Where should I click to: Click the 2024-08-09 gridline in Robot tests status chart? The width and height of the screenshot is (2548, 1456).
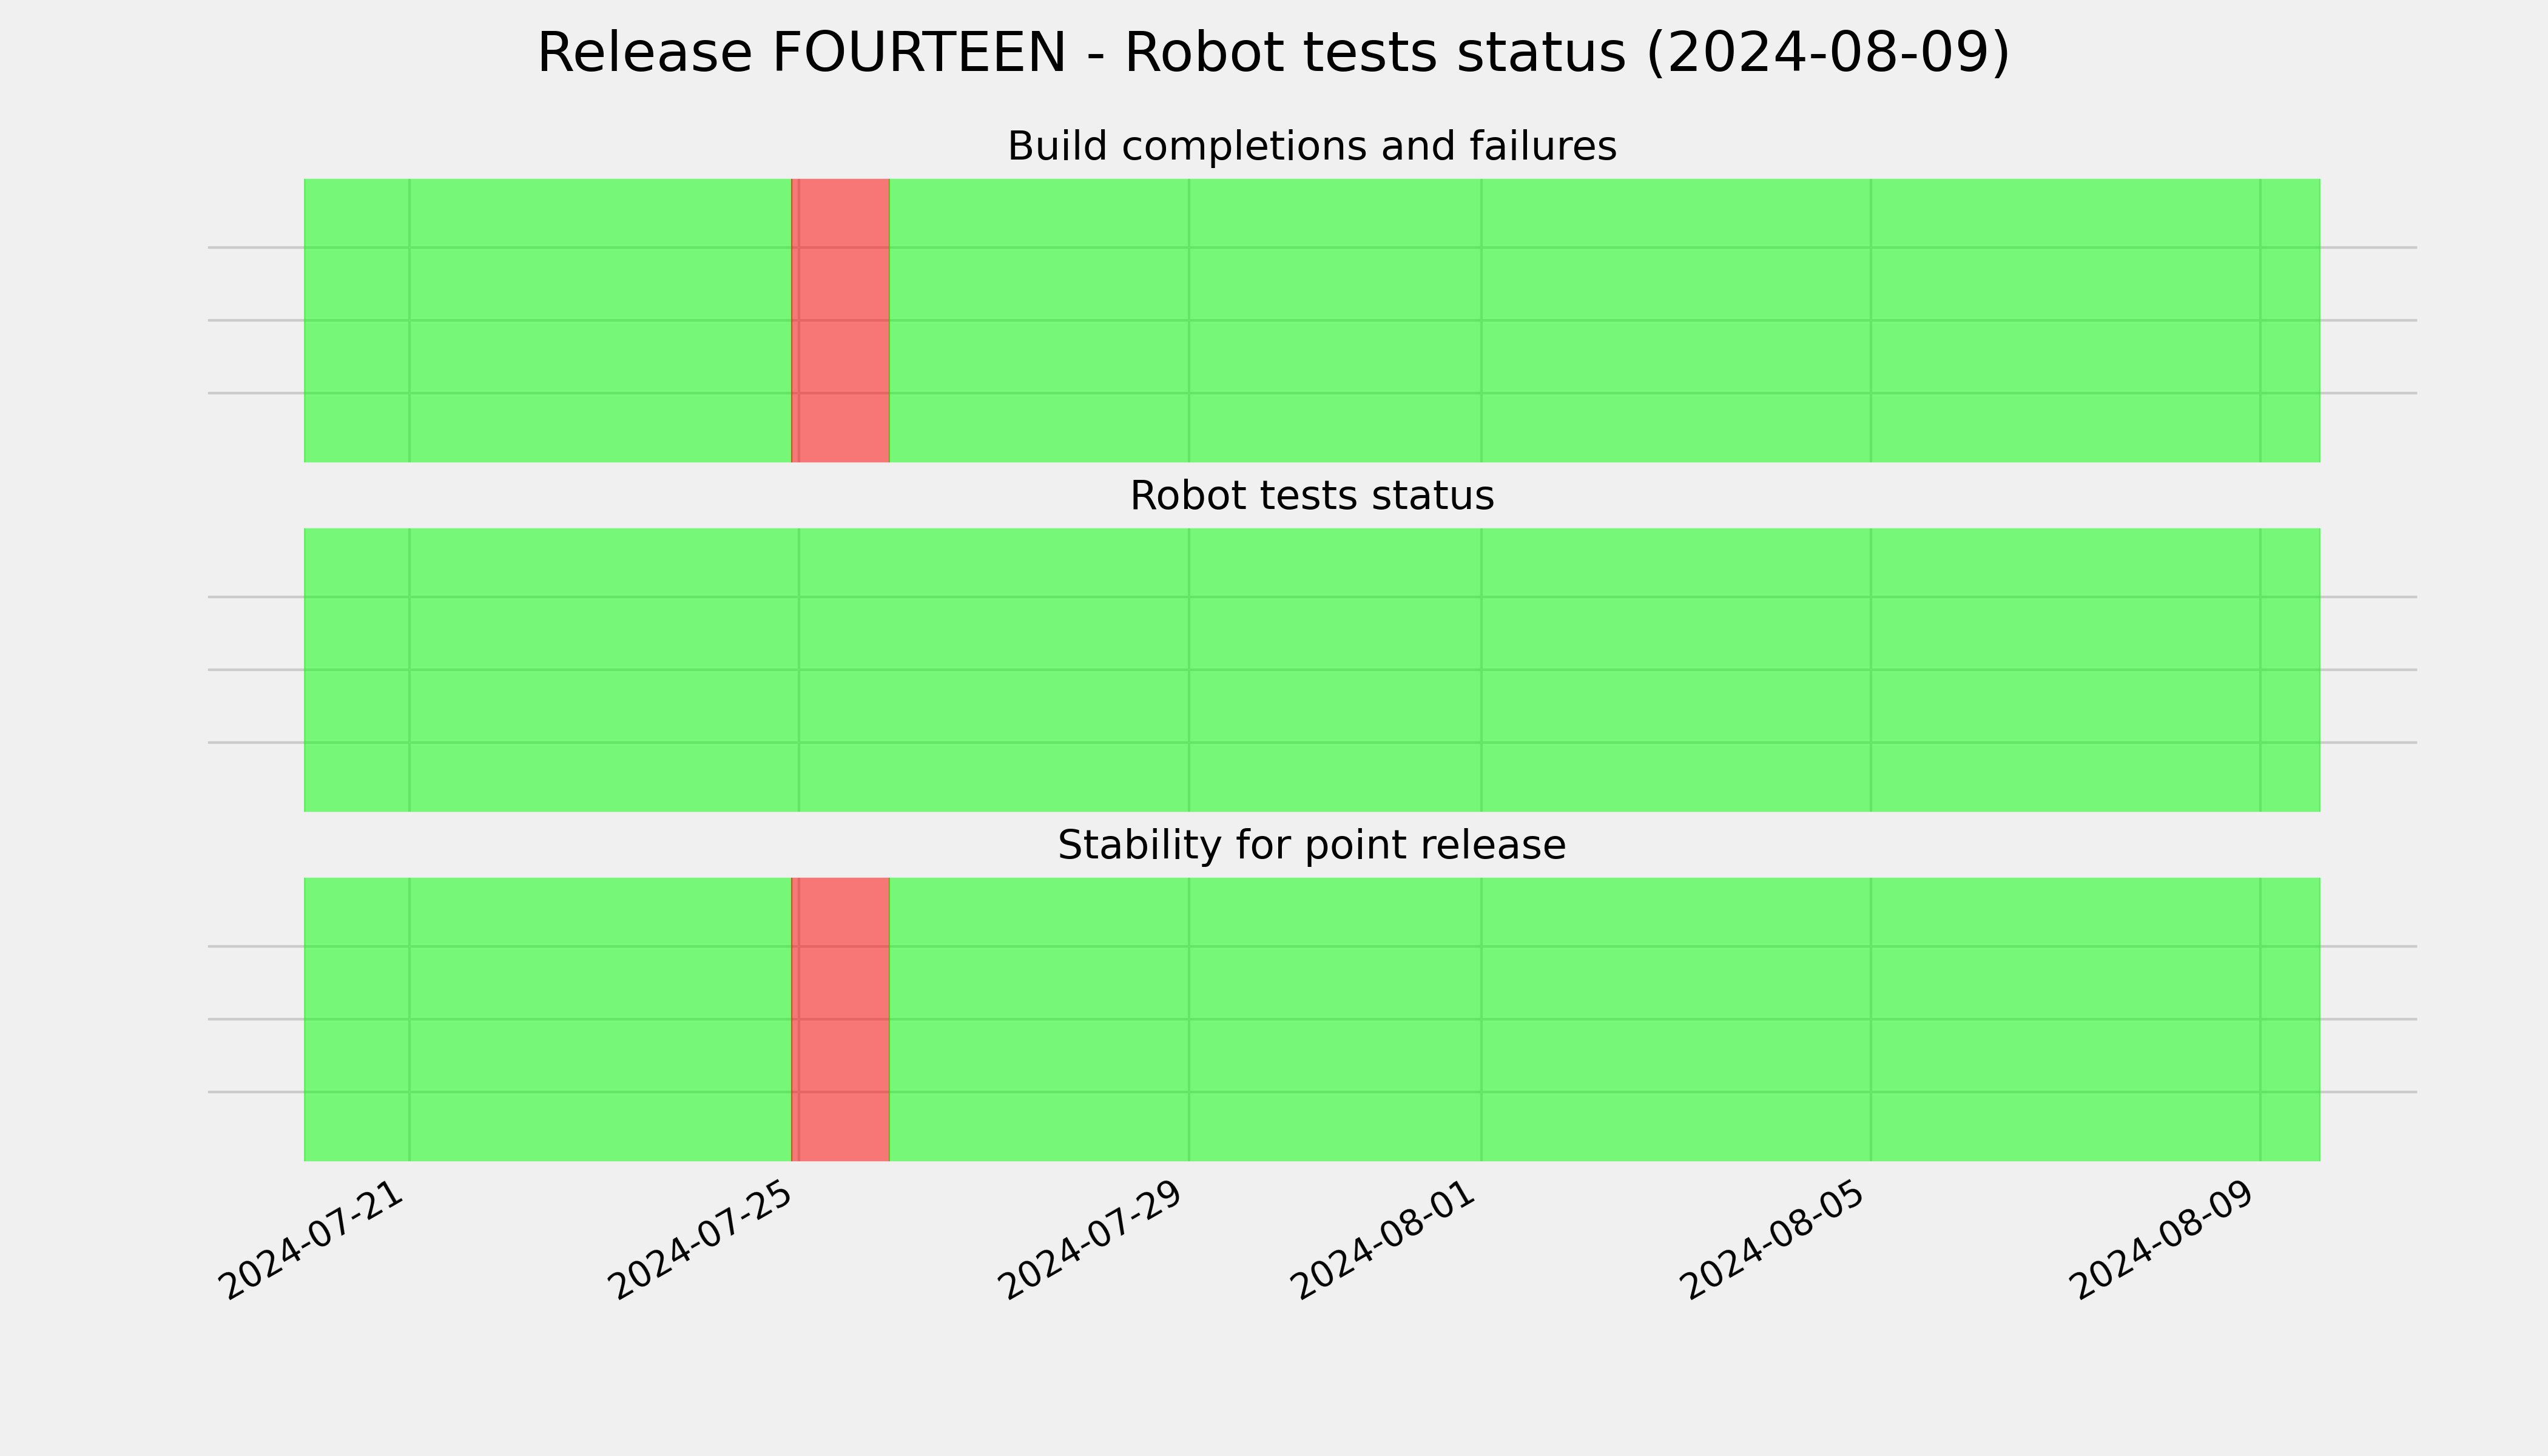pyautogui.click(x=2260, y=670)
